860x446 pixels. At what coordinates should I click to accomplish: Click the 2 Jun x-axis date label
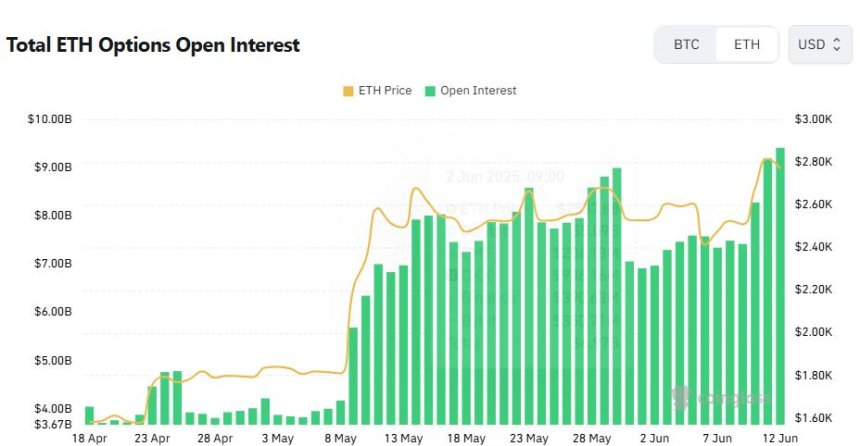pos(655,438)
